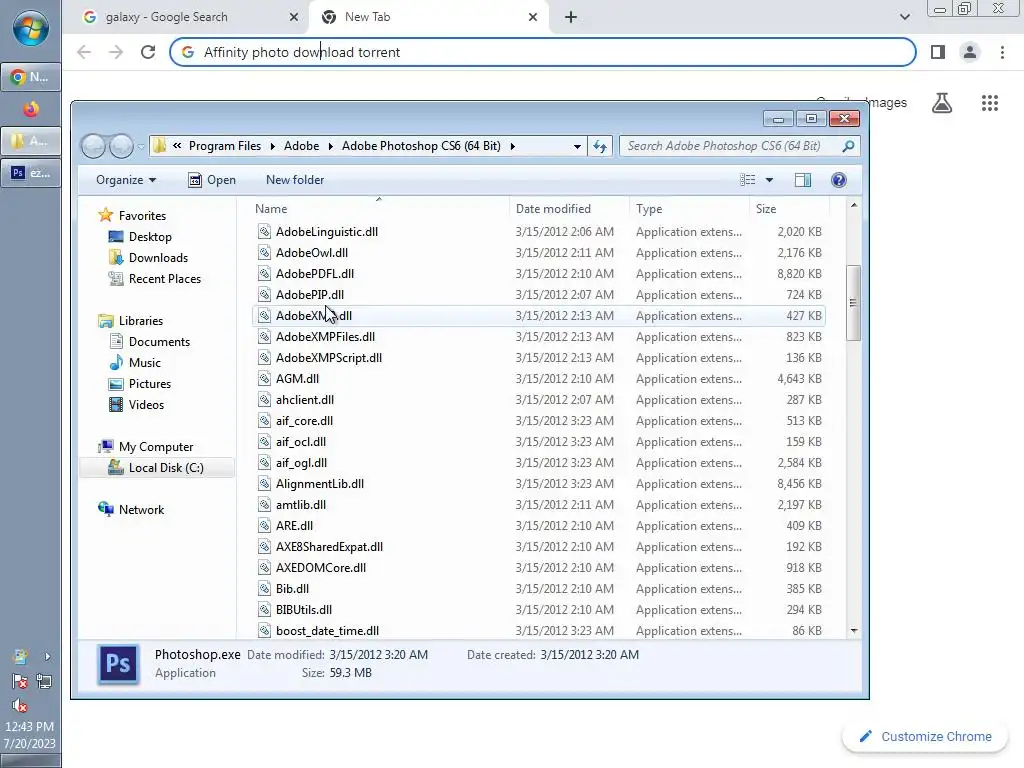Open the Documents library
The height and width of the screenshot is (768, 1024).
[x=159, y=342]
